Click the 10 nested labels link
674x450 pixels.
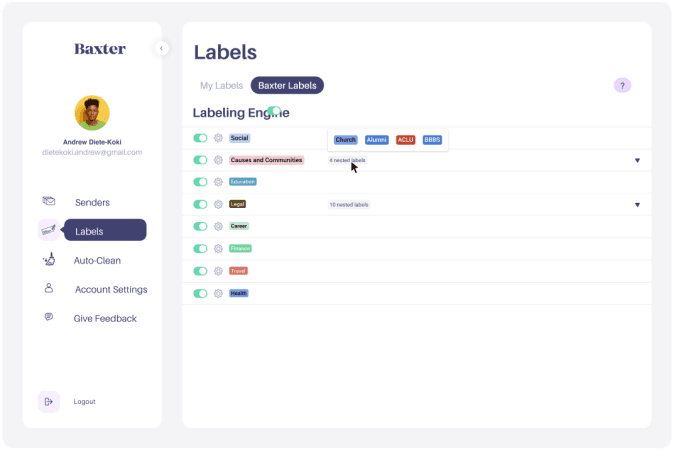tap(349, 205)
